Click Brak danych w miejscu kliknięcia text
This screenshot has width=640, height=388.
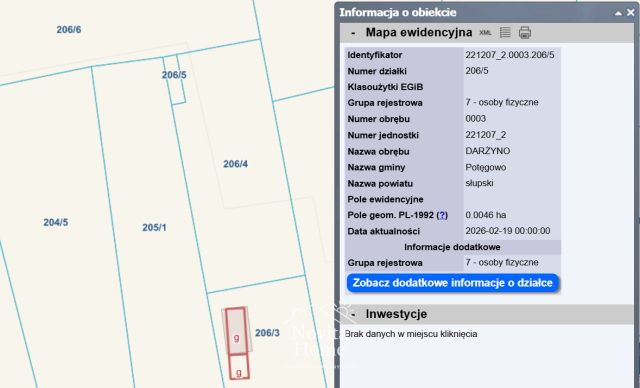(411, 334)
